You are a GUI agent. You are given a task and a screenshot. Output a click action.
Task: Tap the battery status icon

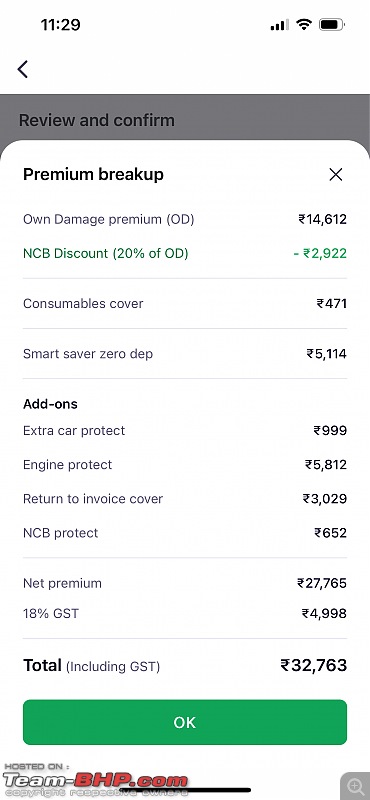click(332, 24)
